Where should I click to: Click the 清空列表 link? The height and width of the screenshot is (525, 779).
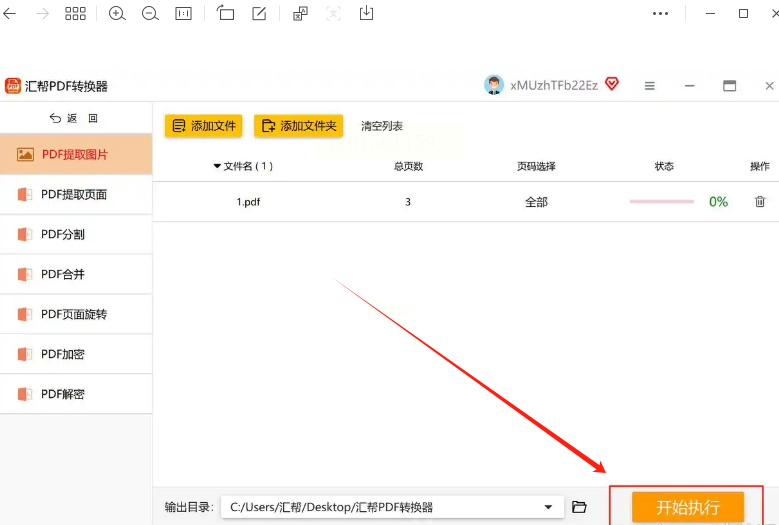pos(382,126)
